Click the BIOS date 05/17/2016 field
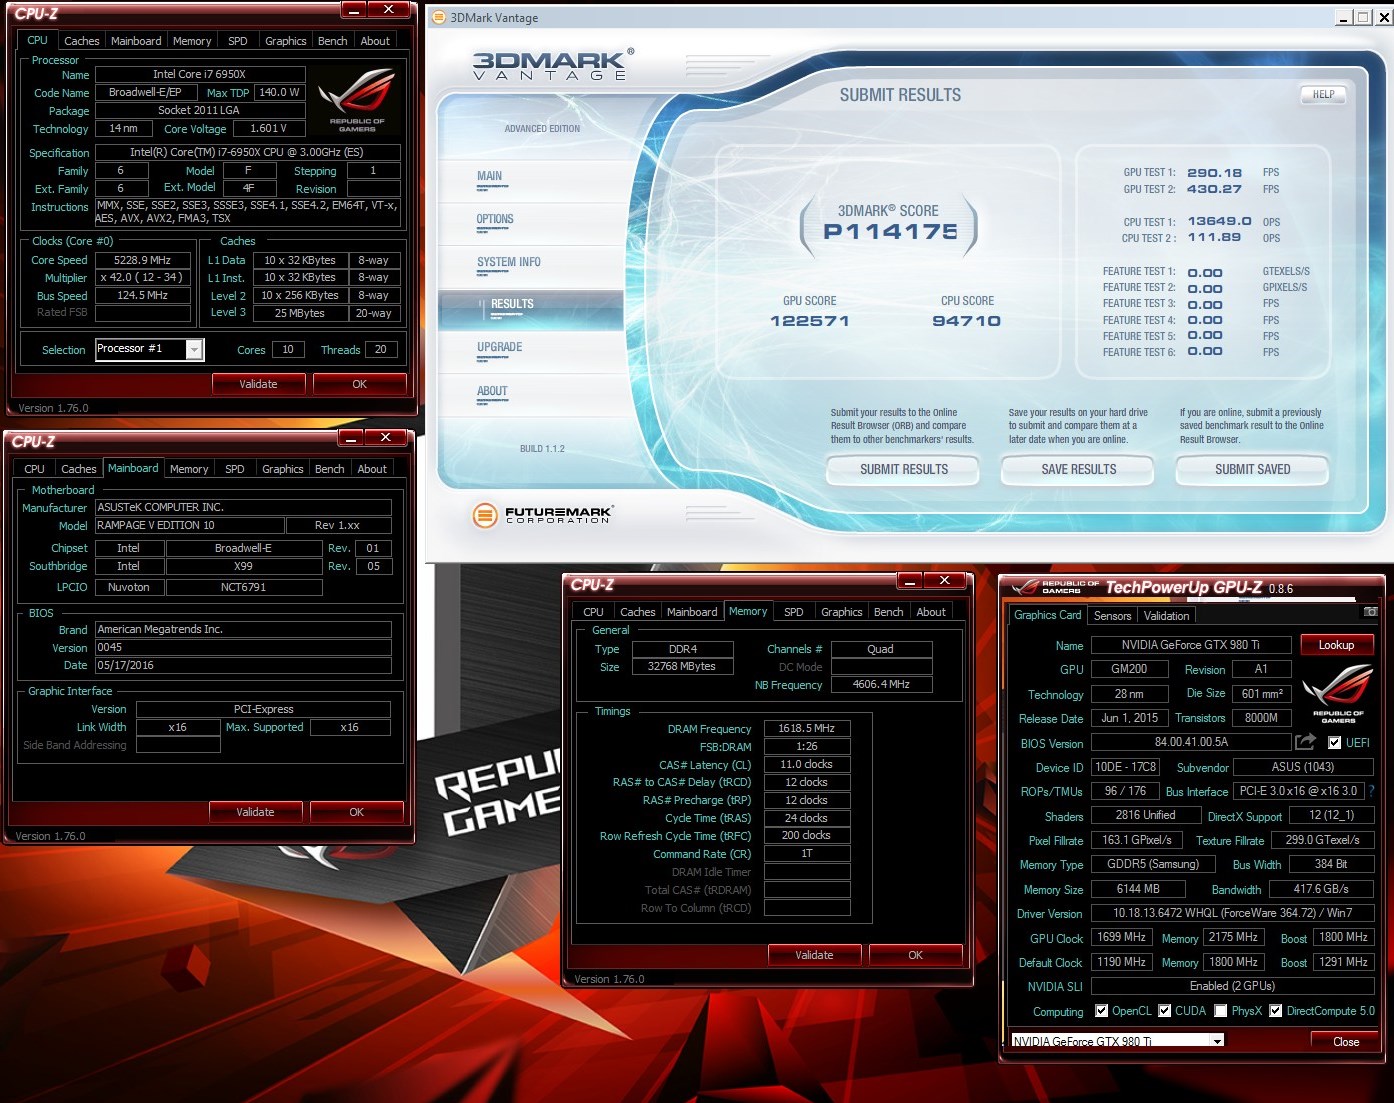Viewport: 1394px width, 1103px height. click(x=243, y=665)
